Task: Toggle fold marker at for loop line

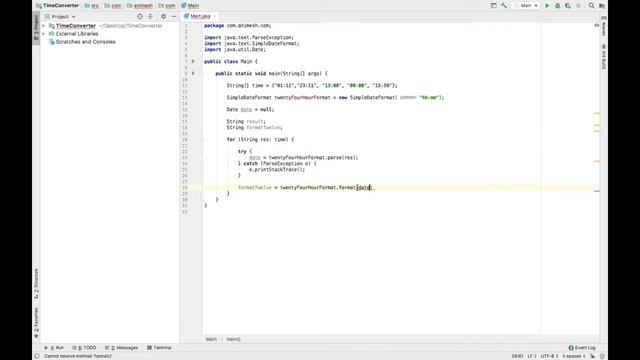Action: click(202, 140)
